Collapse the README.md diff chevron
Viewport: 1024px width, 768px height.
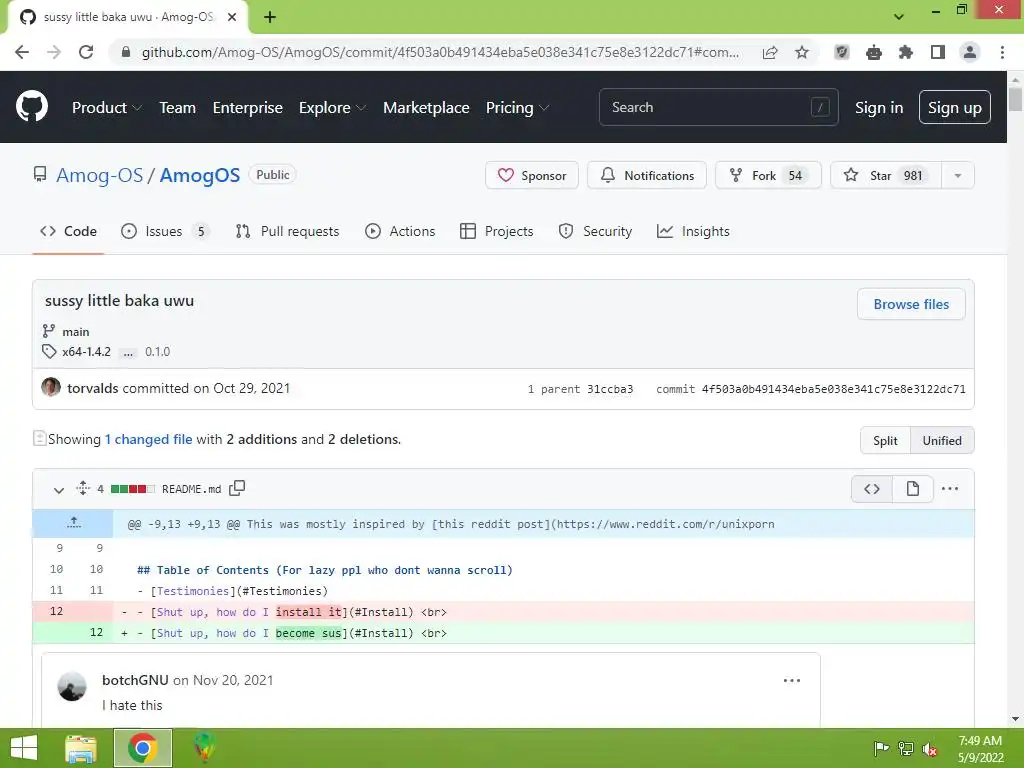tap(59, 490)
